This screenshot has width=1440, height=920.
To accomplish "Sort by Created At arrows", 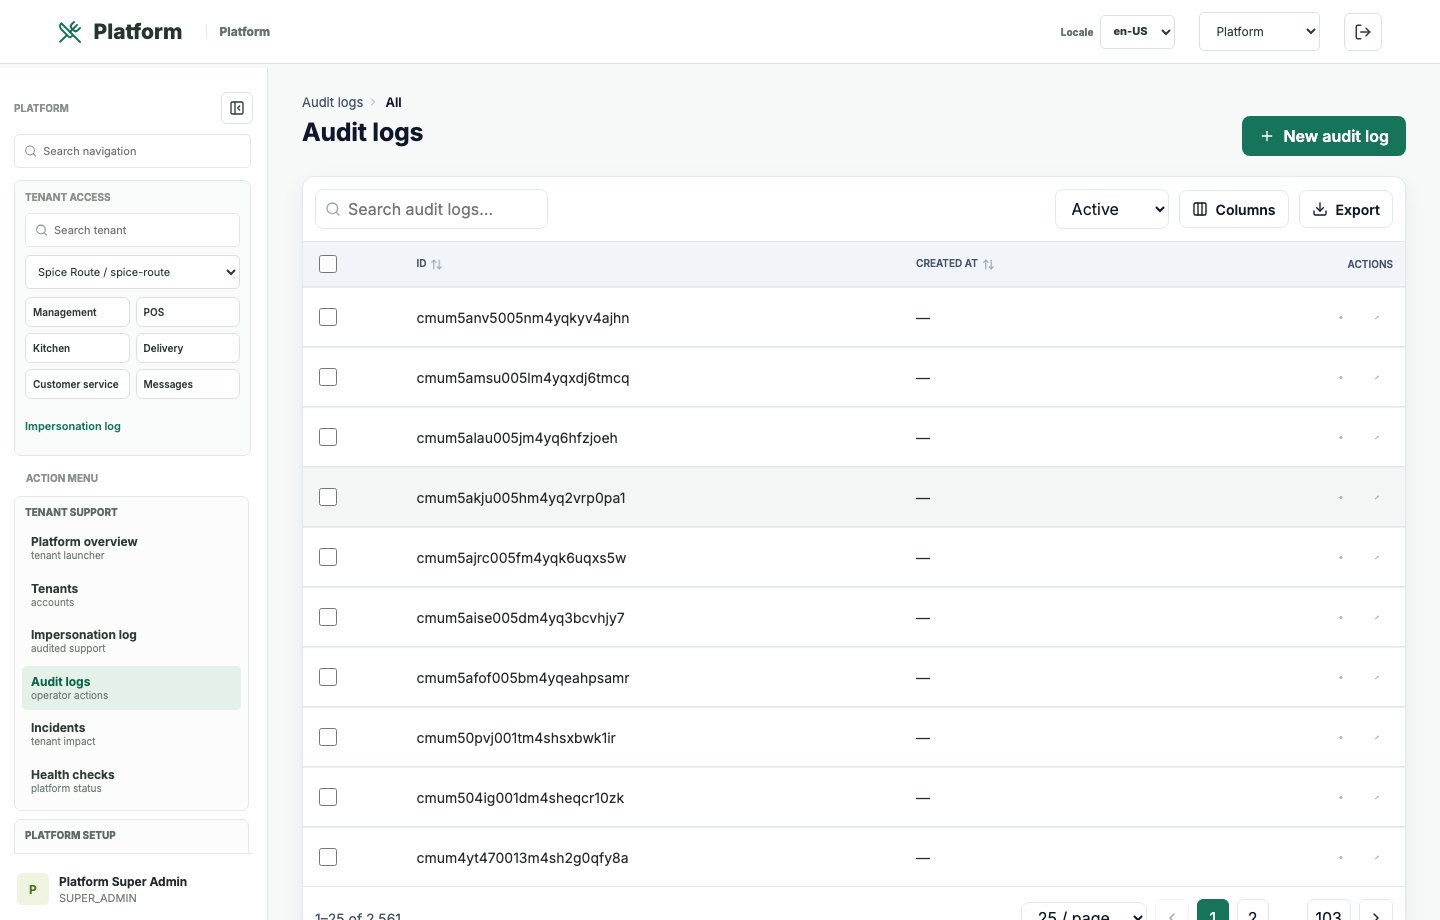I will pos(988,264).
